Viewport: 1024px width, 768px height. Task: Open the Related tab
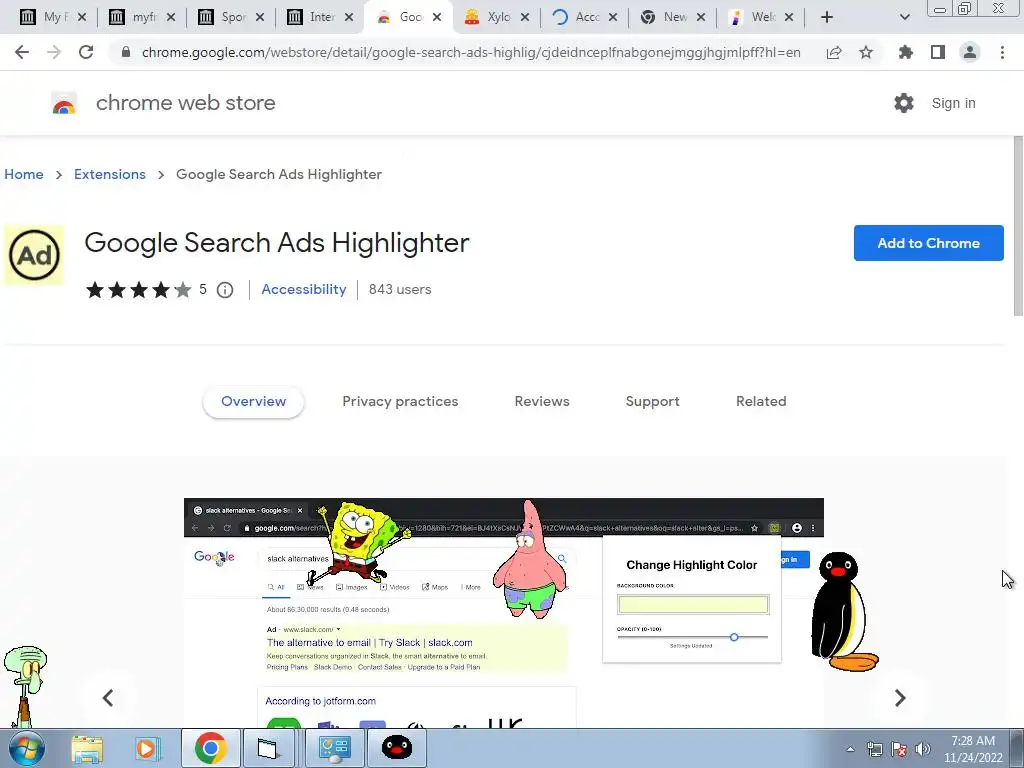point(761,402)
